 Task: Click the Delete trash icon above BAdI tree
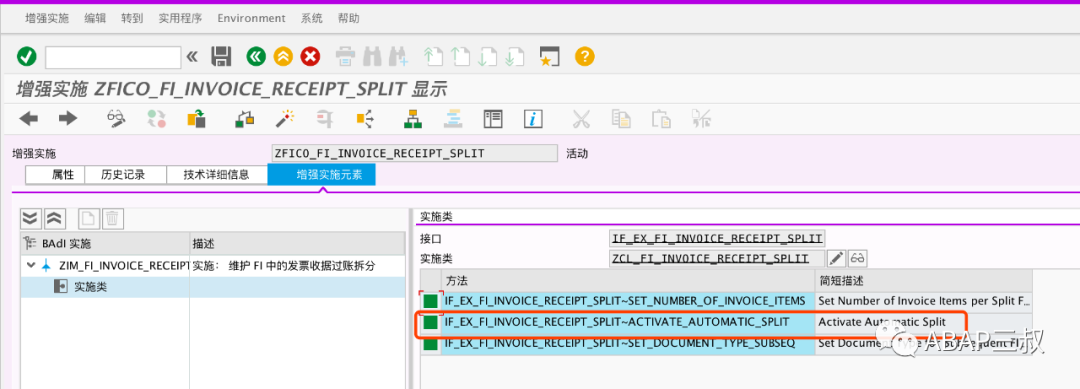coord(112,220)
